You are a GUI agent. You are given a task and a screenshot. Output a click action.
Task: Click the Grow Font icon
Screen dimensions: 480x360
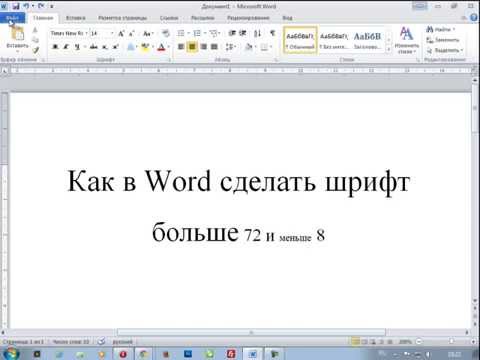tap(121, 33)
